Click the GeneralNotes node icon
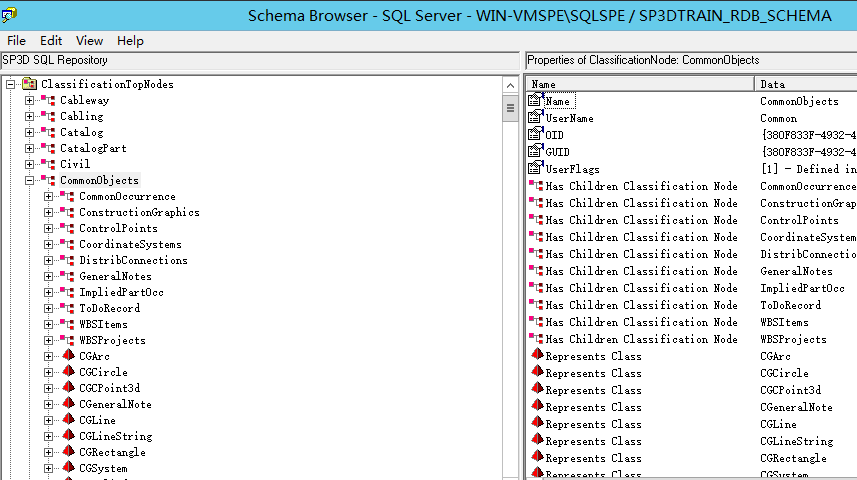The image size is (857, 480). coord(67,276)
